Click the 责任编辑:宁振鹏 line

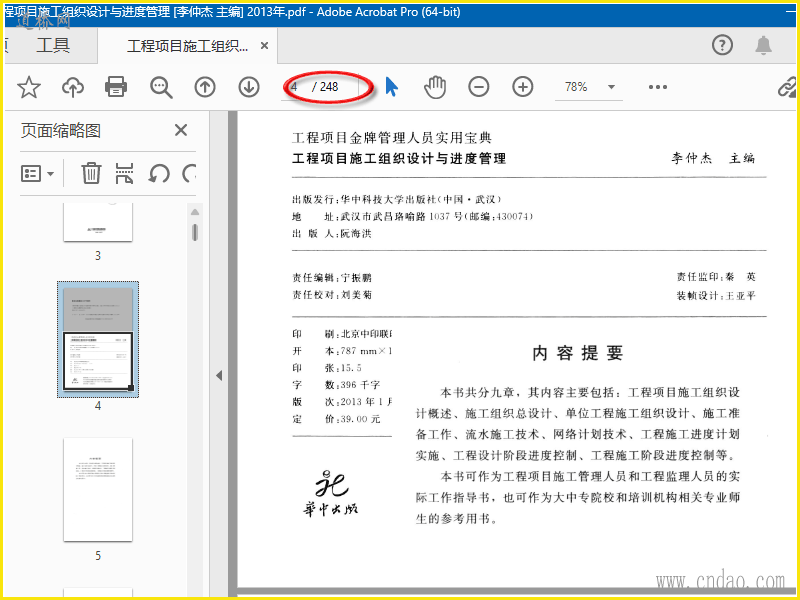332,278
